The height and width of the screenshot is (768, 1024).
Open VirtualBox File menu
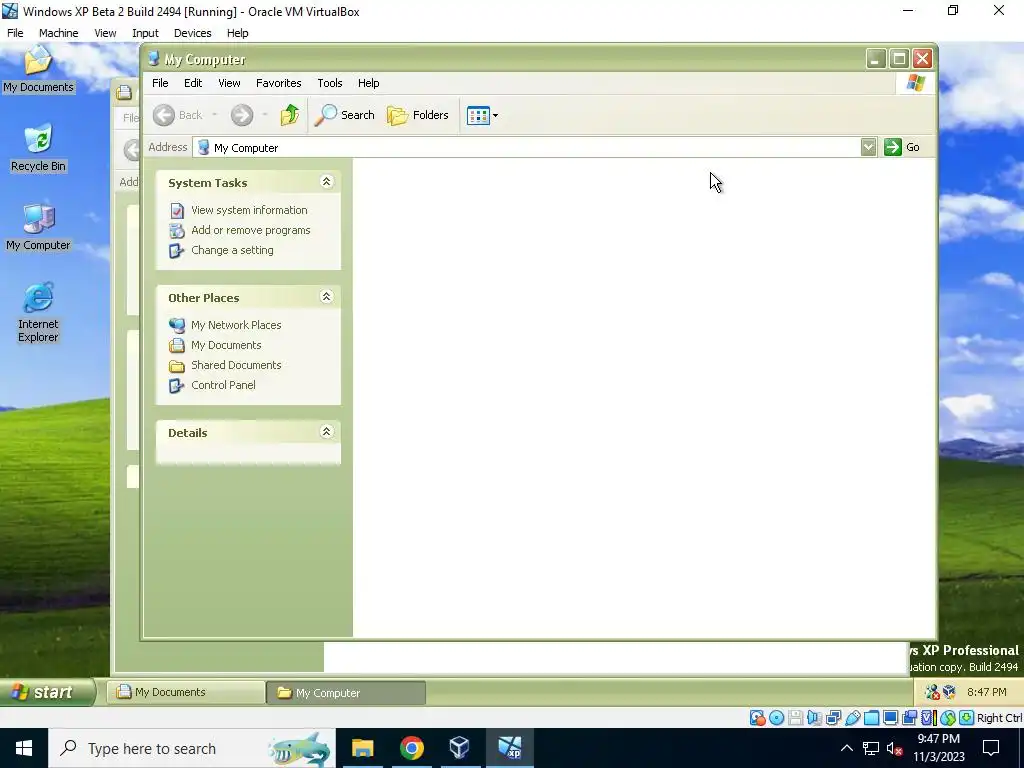(x=15, y=33)
